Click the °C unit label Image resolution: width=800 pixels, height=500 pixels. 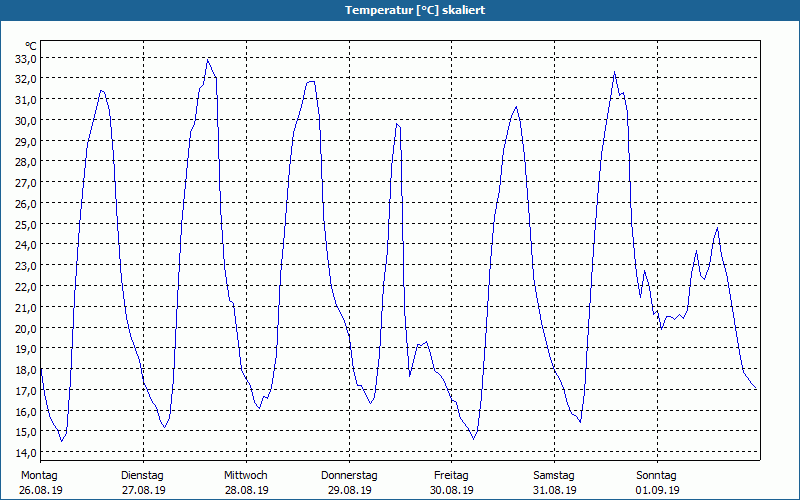[x=31, y=47]
